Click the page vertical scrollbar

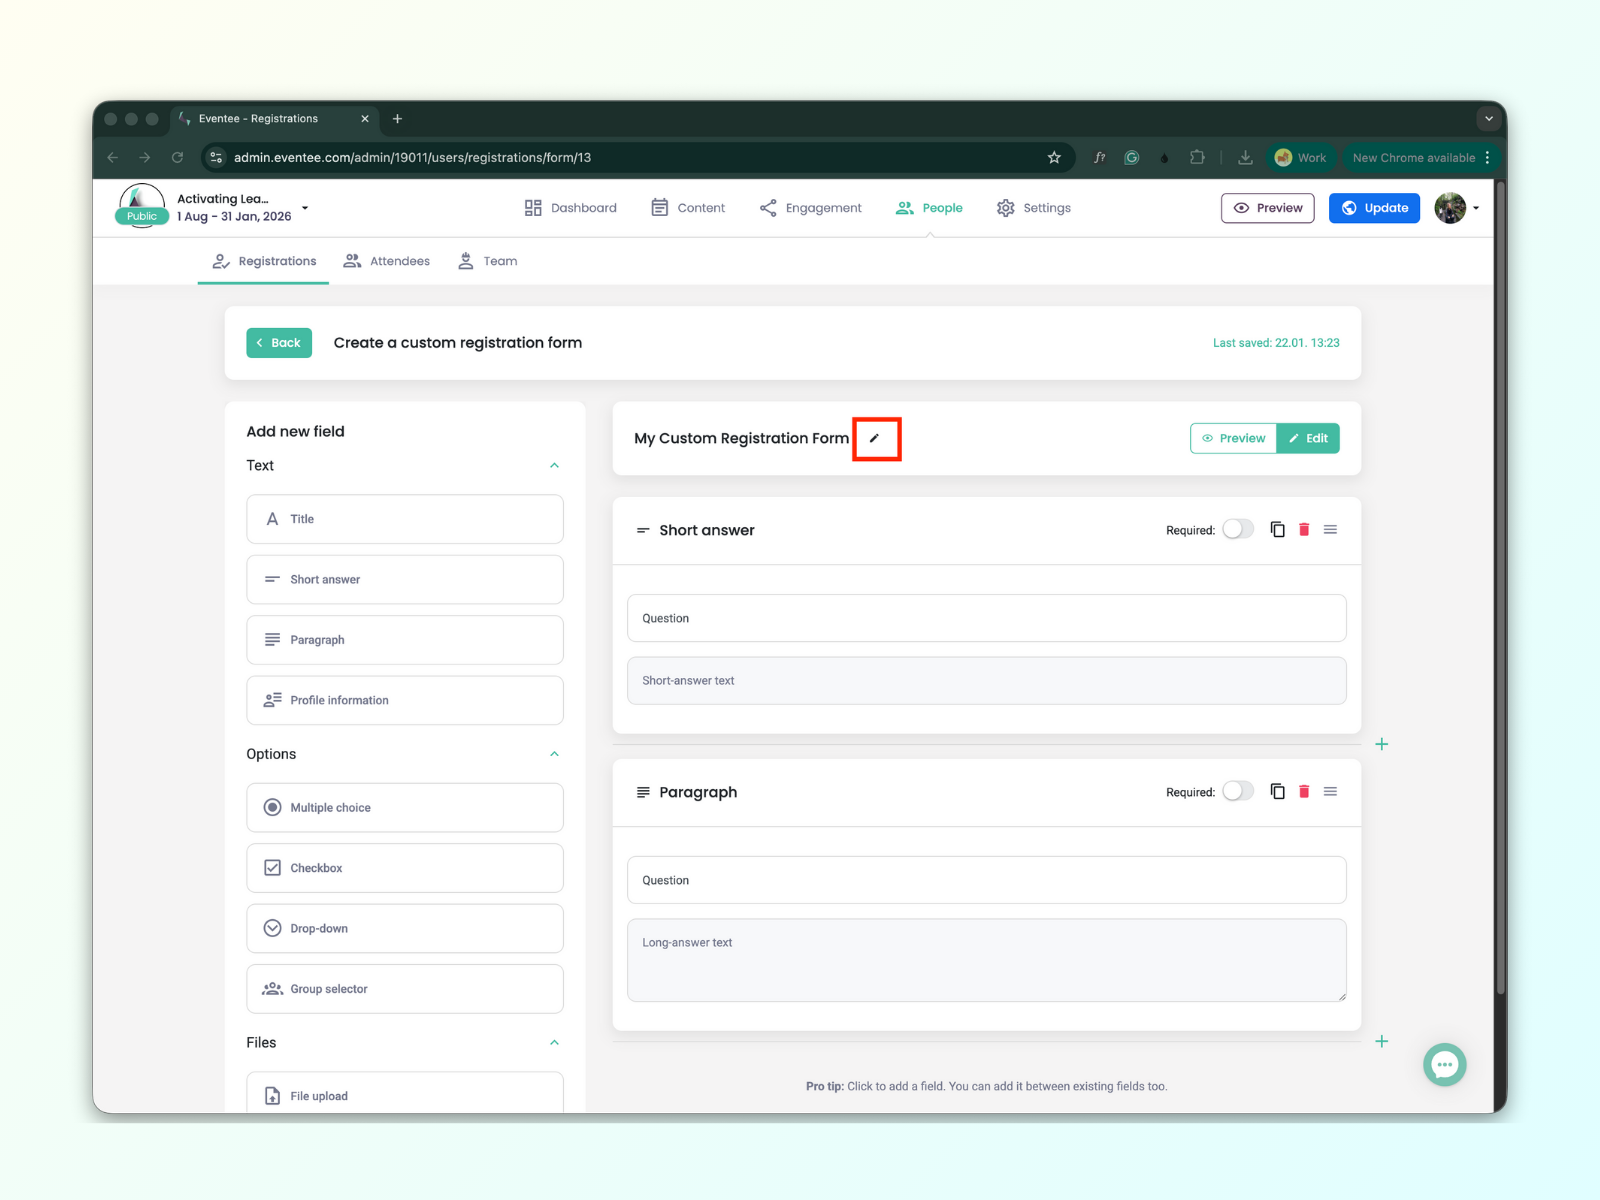click(1500, 590)
